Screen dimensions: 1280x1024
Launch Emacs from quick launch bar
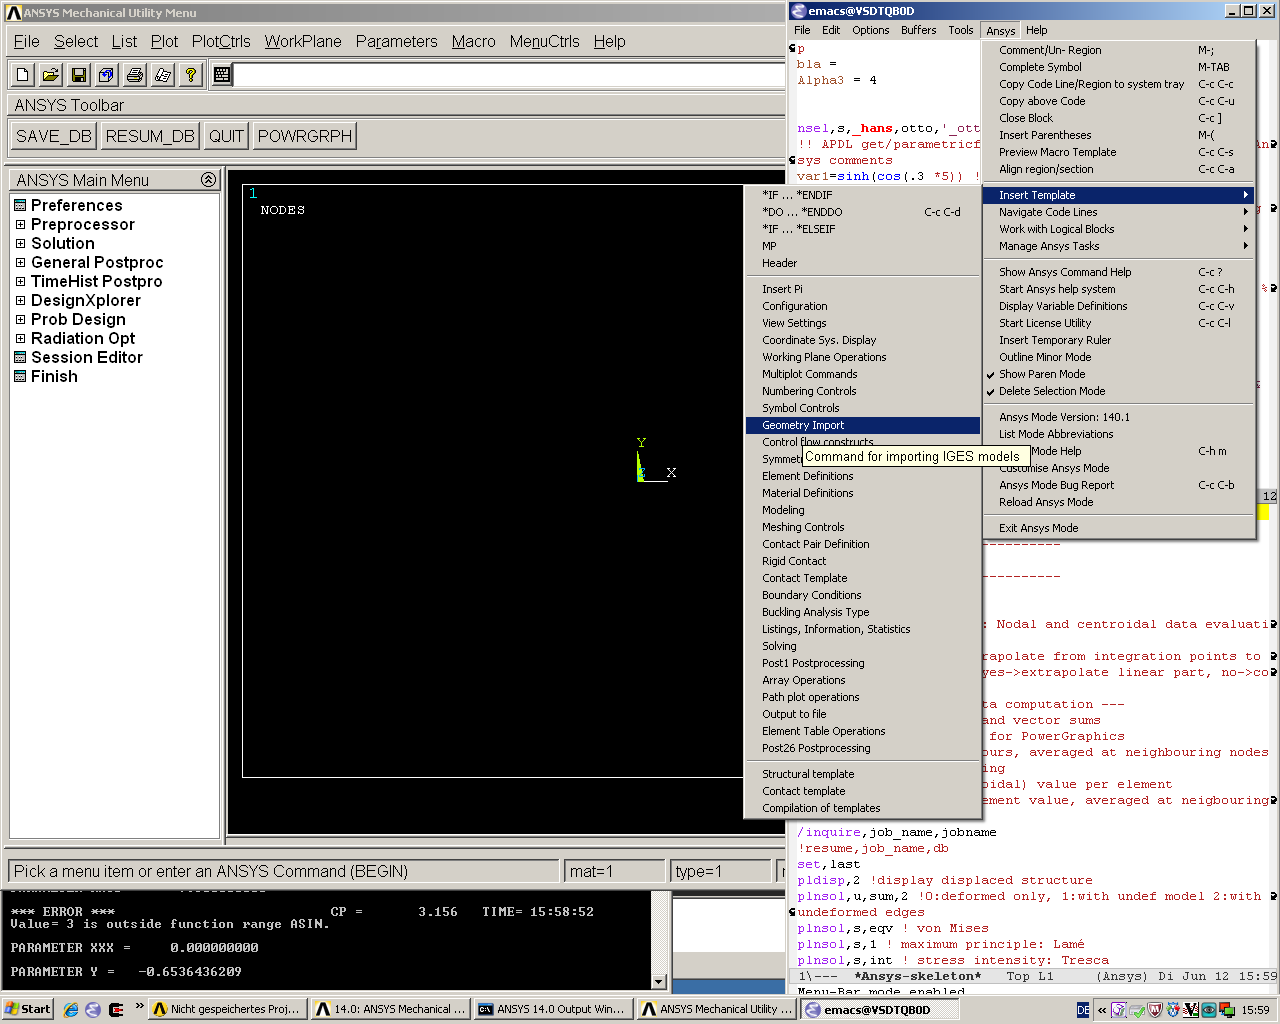(x=93, y=1009)
